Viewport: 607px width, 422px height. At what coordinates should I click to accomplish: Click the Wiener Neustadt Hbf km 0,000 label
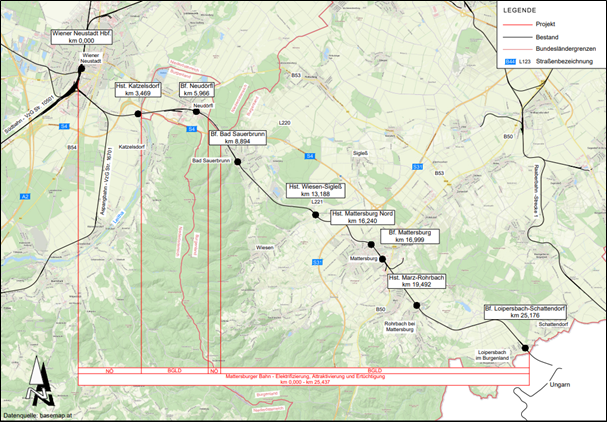pos(82,37)
